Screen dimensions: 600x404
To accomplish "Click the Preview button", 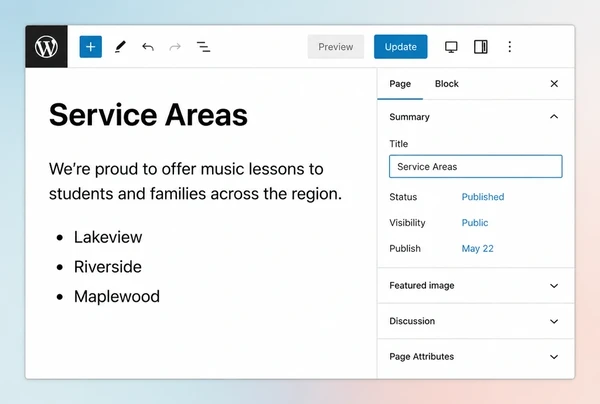I will point(336,47).
